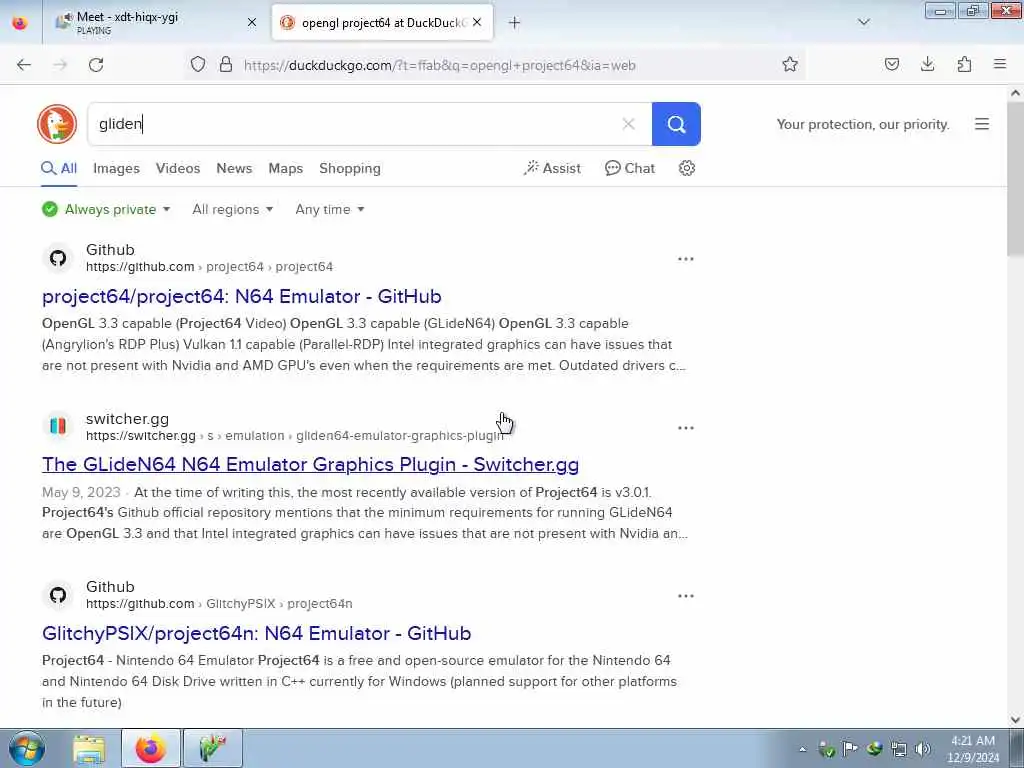Open GlitchyPSIX/project64n: N64 Emulator - GitHub link
The width and height of the screenshot is (1024, 768).
(257, 633)
